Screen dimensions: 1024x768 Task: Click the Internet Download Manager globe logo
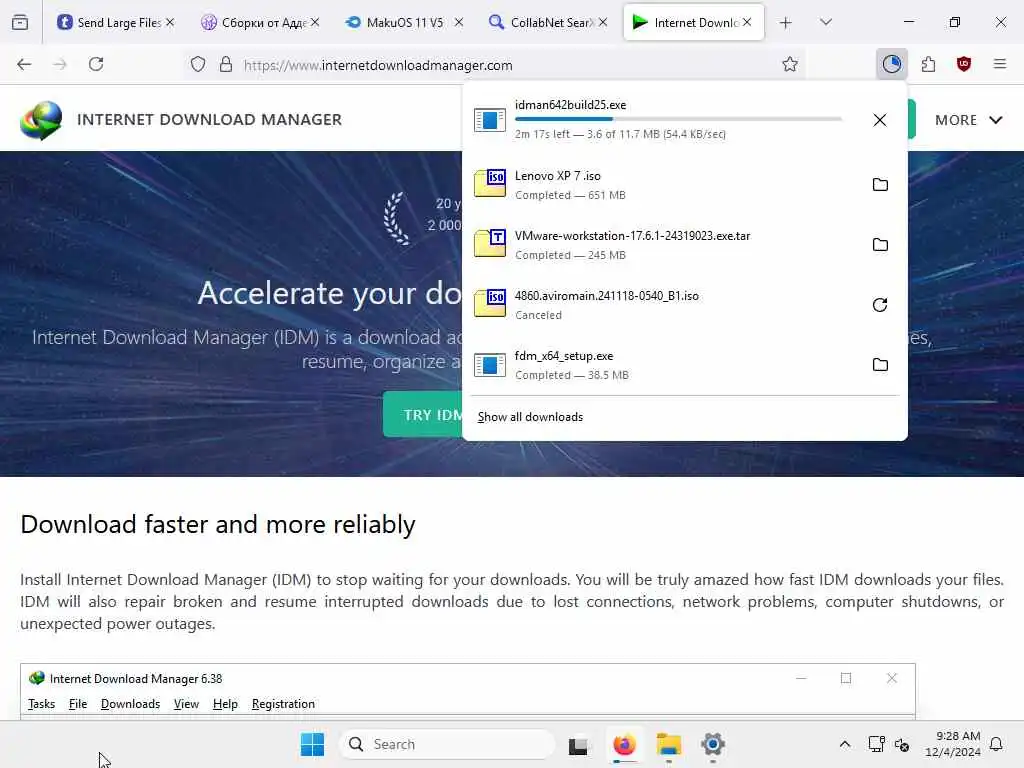click(41, 120)
